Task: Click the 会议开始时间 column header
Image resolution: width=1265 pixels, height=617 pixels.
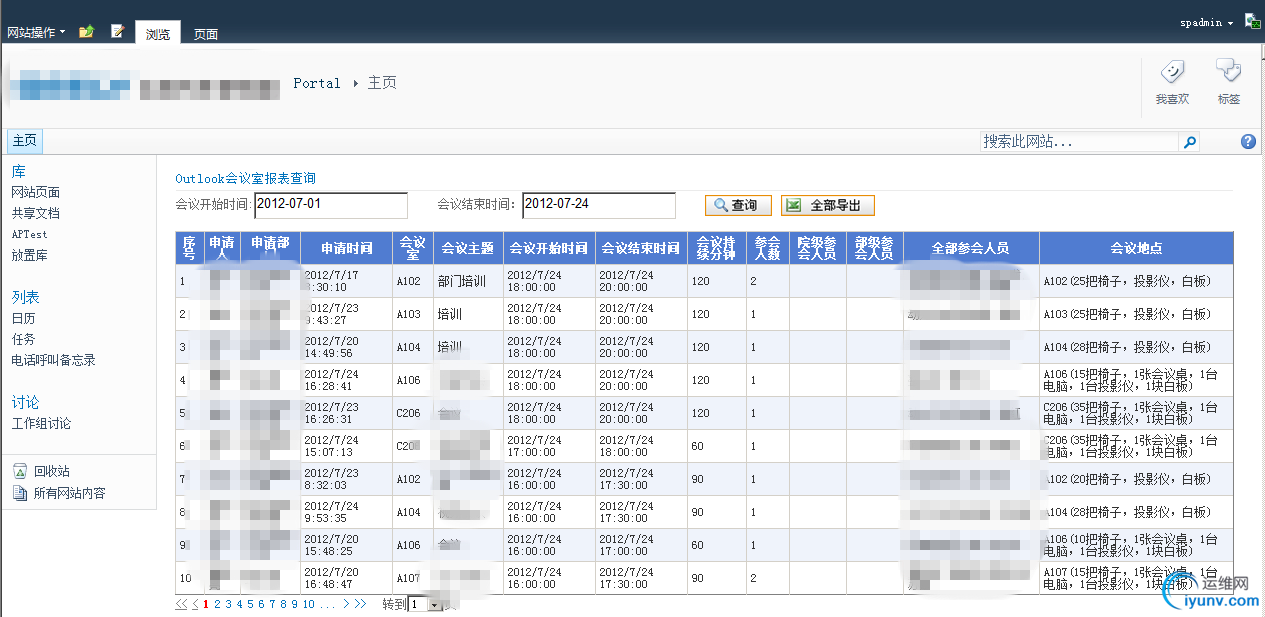Action: pyautogui.click(x=549, y=248)
